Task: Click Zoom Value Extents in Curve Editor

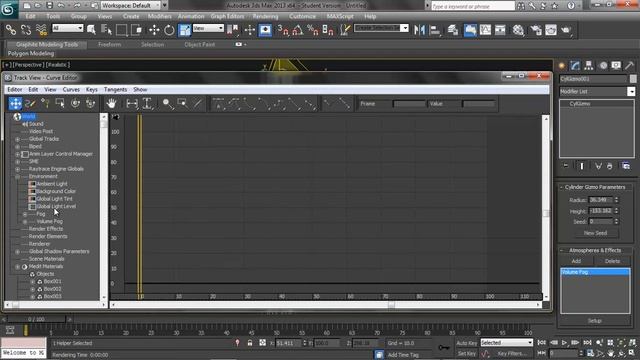Action: [x=147, y=104]
